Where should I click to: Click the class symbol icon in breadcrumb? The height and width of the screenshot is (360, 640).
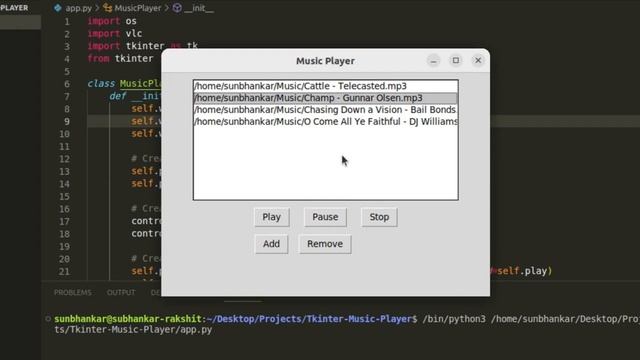pos(108,8)
